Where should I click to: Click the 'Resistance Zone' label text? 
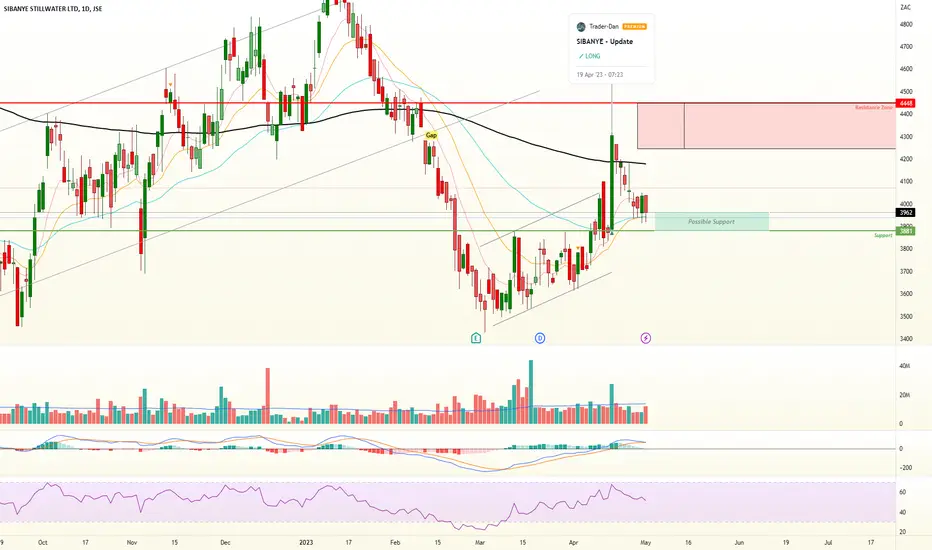(x=874, y=108)
